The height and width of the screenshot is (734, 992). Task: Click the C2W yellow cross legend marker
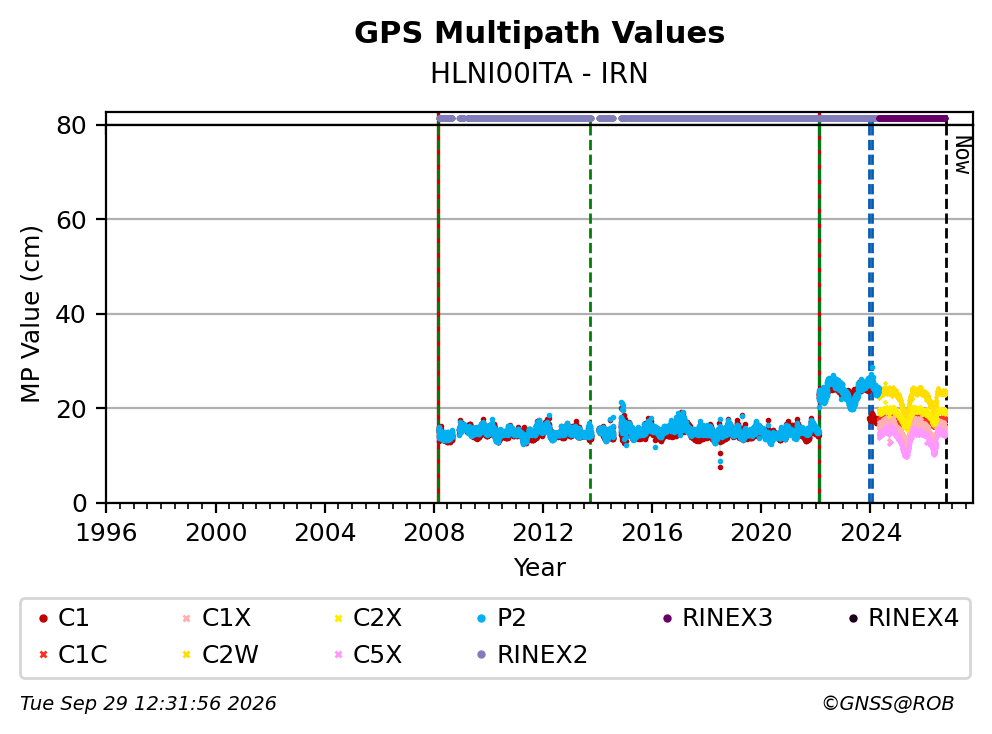tap(186, 654)
